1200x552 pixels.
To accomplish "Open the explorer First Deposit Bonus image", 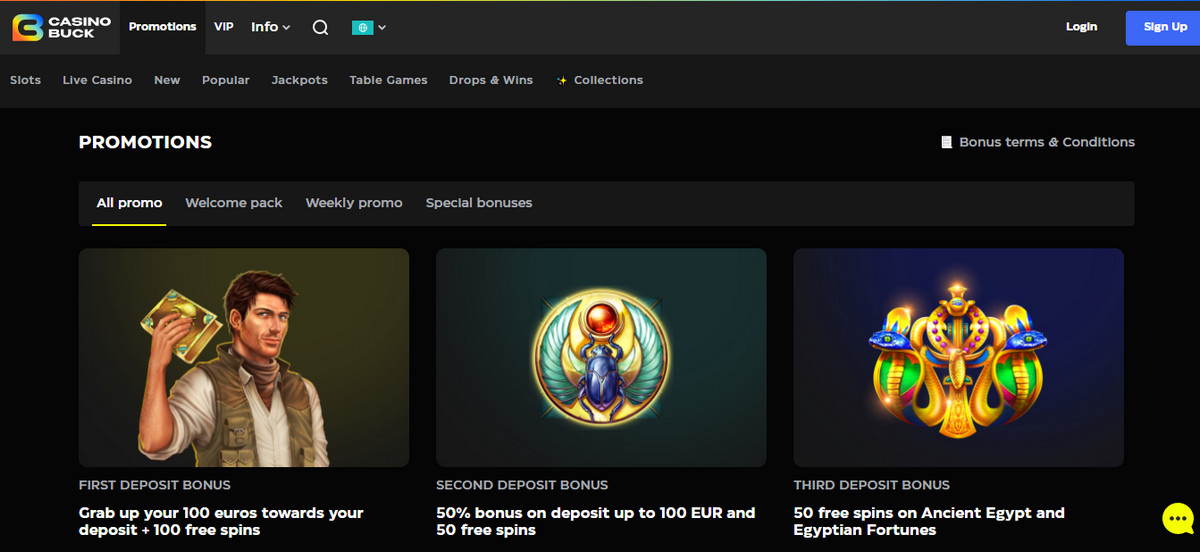I will click(244, 358).
